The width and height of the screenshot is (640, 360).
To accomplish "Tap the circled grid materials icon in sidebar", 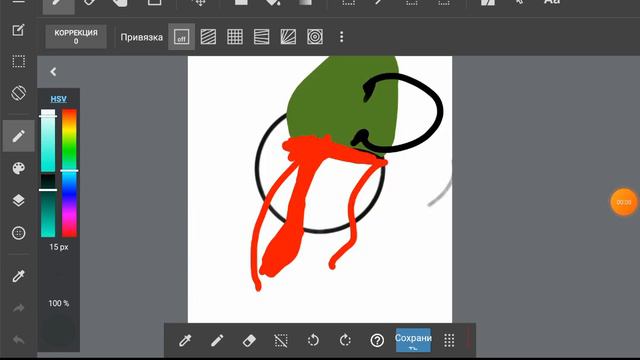I will click(18, 233).
